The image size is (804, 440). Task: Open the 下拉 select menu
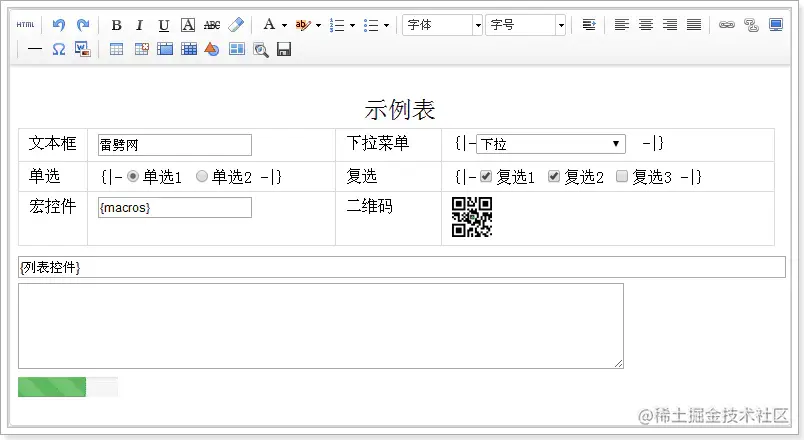(551, 144)
